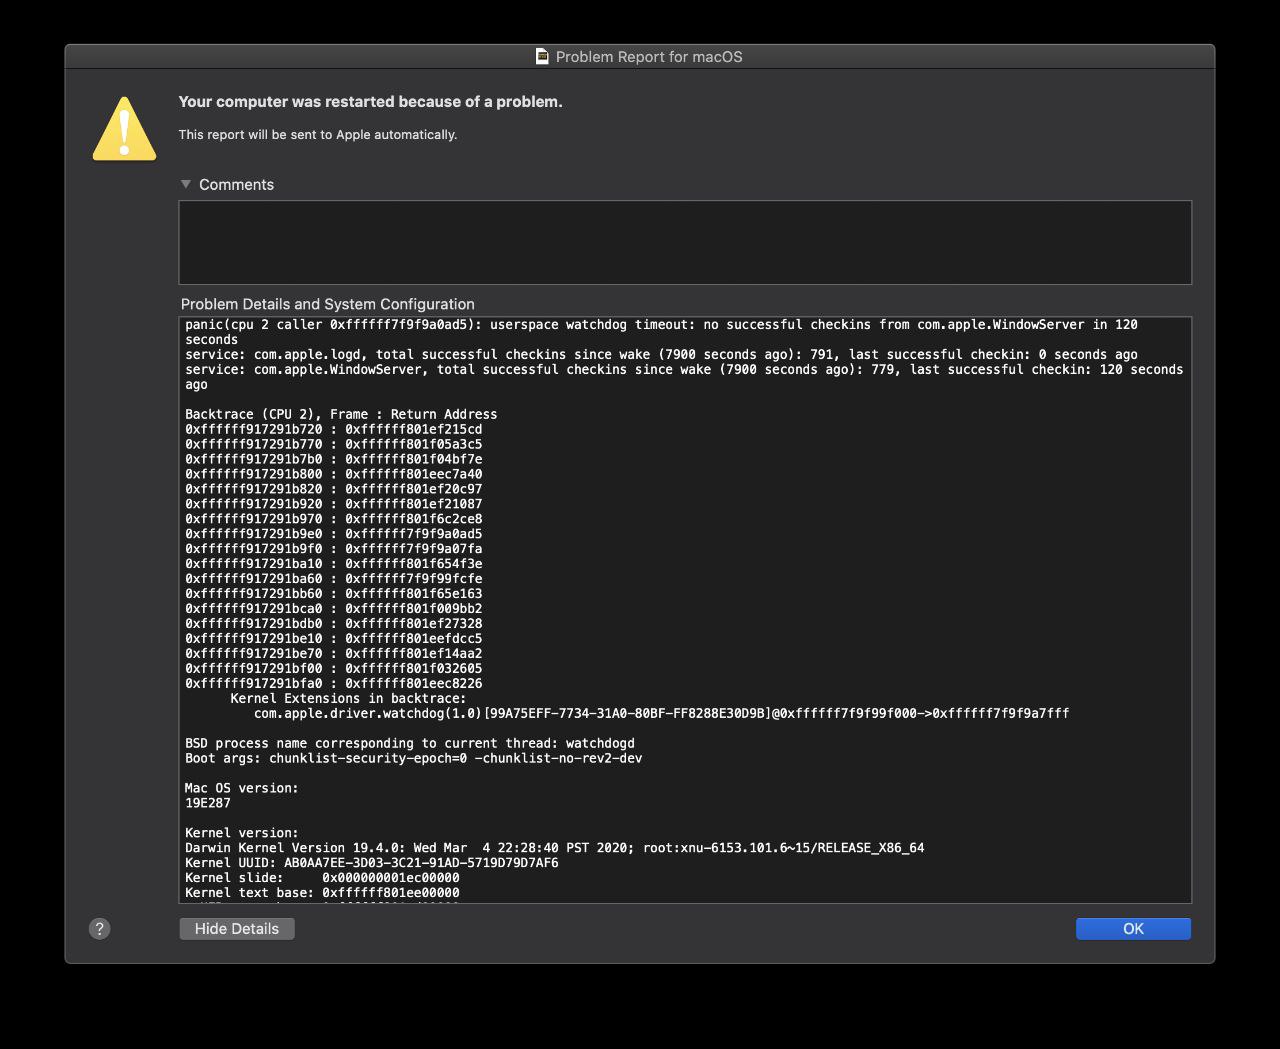Click "This report will be sent to Apple automatically."
Viewport: 1280px width, 1049px height.
coord(318,135)
